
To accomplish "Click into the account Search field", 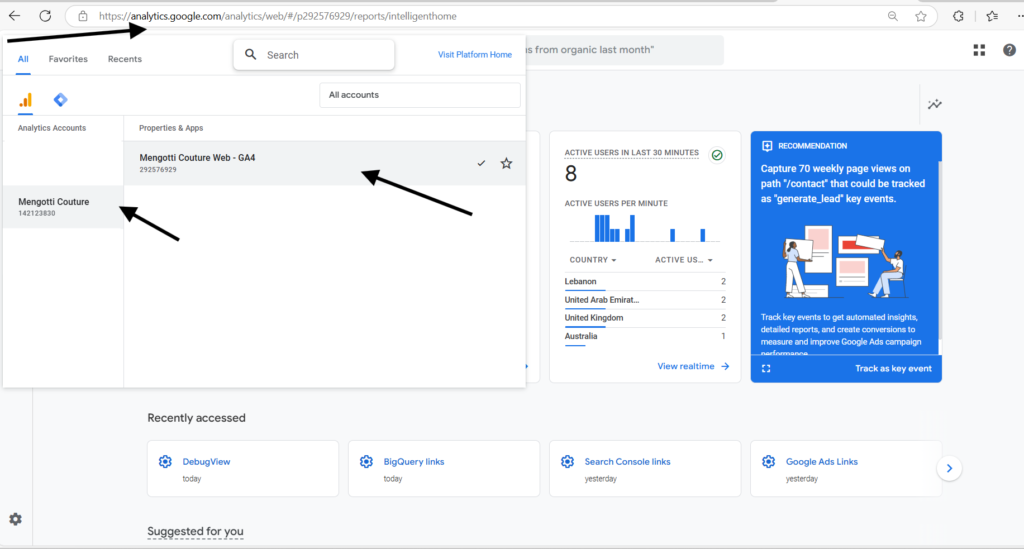I will point(314,55).
